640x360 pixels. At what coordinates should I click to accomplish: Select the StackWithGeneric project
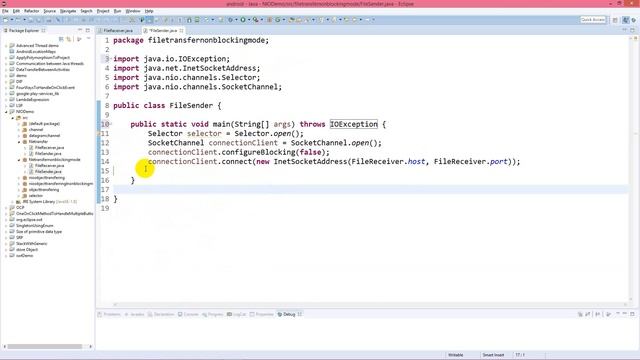pyautogui.click(x=31, y=243)
